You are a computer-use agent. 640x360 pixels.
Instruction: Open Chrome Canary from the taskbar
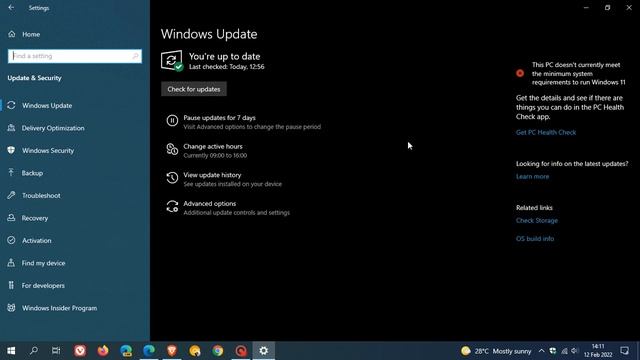(x=195, y=351)
